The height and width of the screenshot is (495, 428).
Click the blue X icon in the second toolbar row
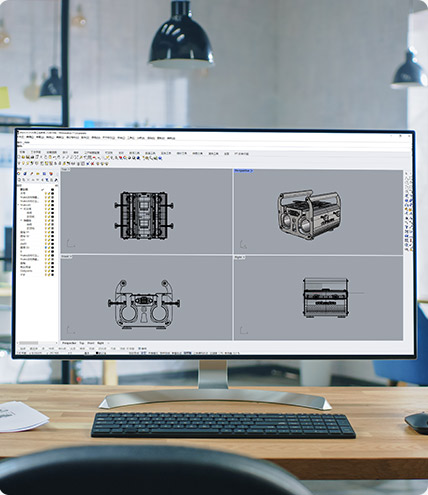(88, 163)
